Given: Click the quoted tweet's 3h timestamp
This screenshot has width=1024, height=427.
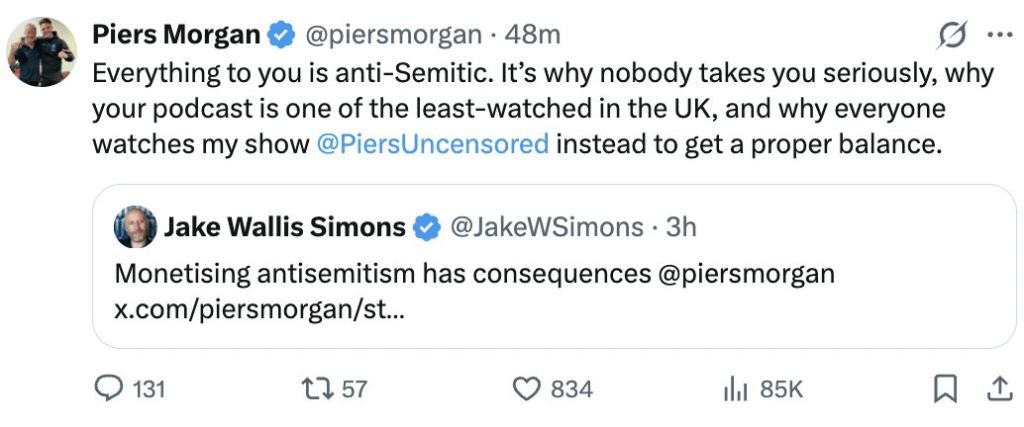Looking at the screenshot, I should (x=681, y=227).
